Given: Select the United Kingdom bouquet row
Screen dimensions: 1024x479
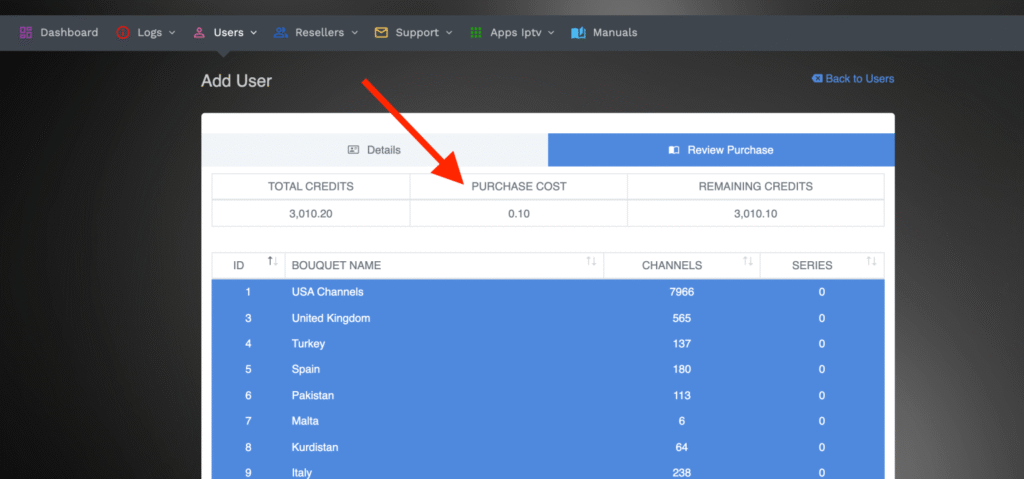Looking at the screenshot, I should (548, 318).
